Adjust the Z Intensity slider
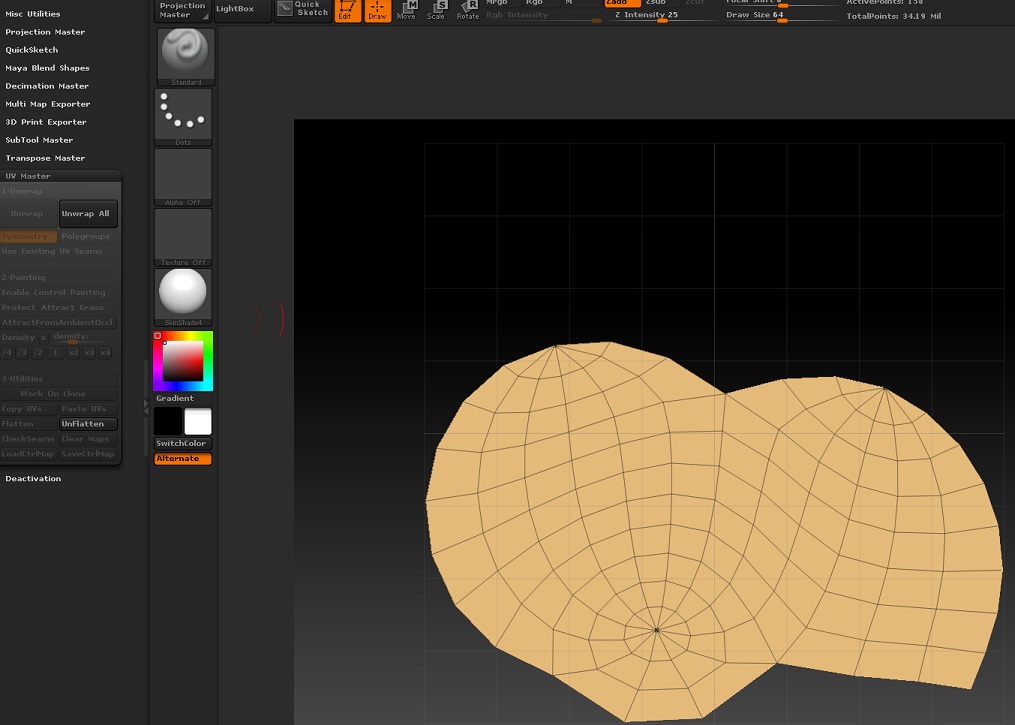 (663, 16)
